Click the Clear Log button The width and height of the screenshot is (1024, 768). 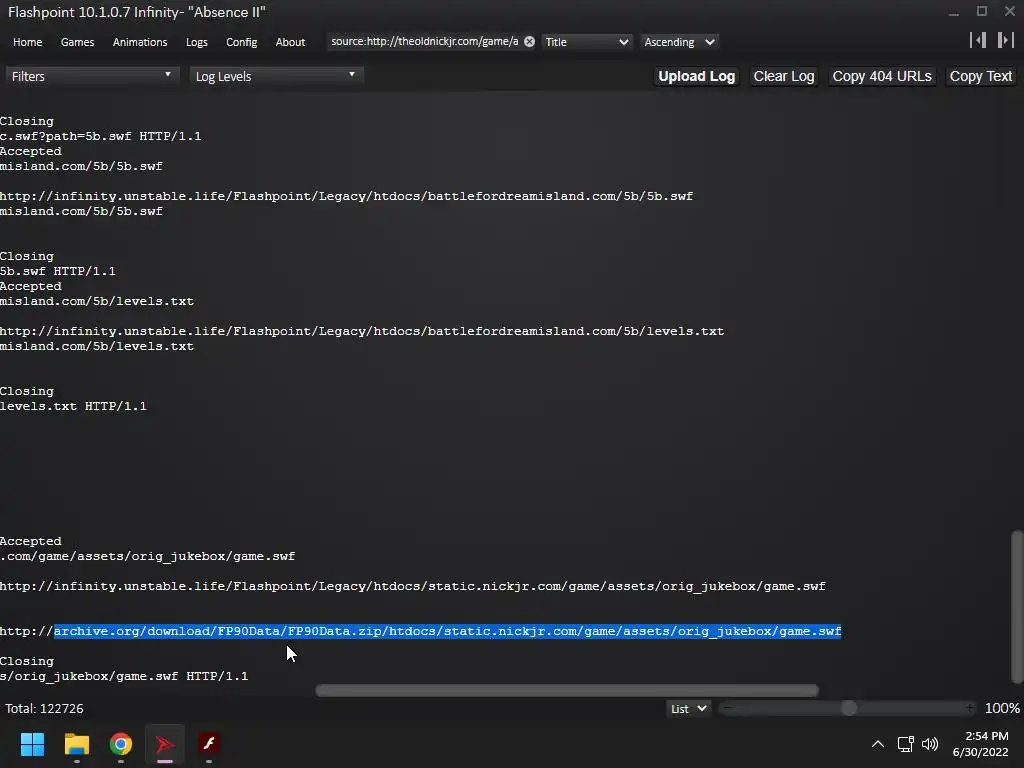[x=784, y=76]
